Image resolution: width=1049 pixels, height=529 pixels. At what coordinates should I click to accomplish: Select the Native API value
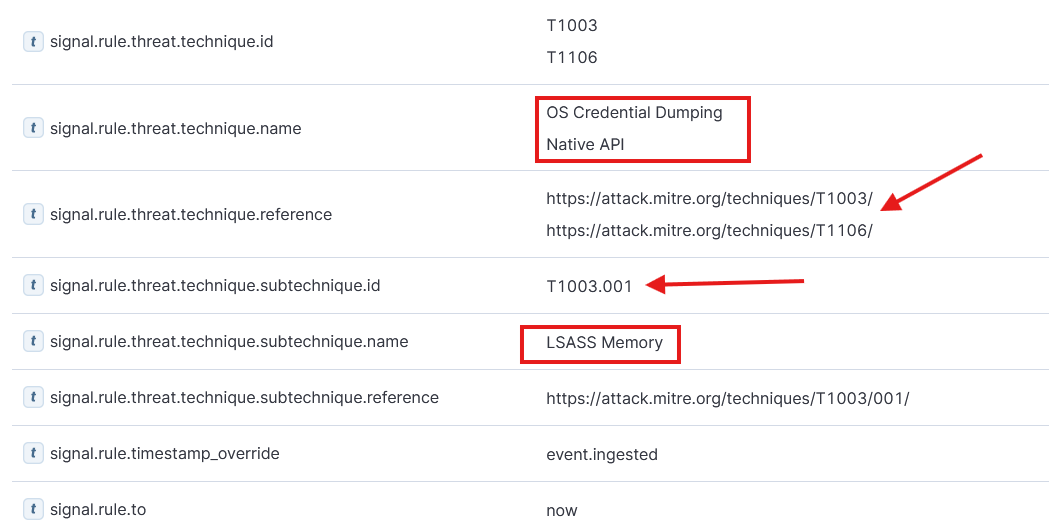[x=585, y=144]
